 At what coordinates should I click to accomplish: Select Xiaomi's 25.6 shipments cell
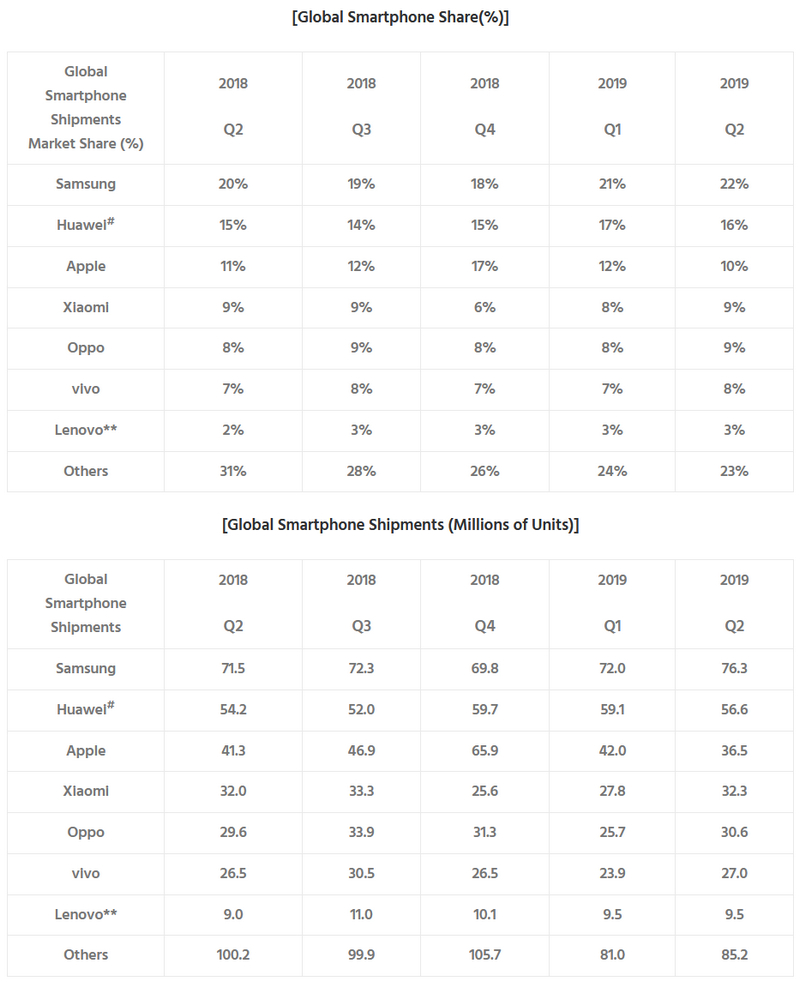point(484,791)
